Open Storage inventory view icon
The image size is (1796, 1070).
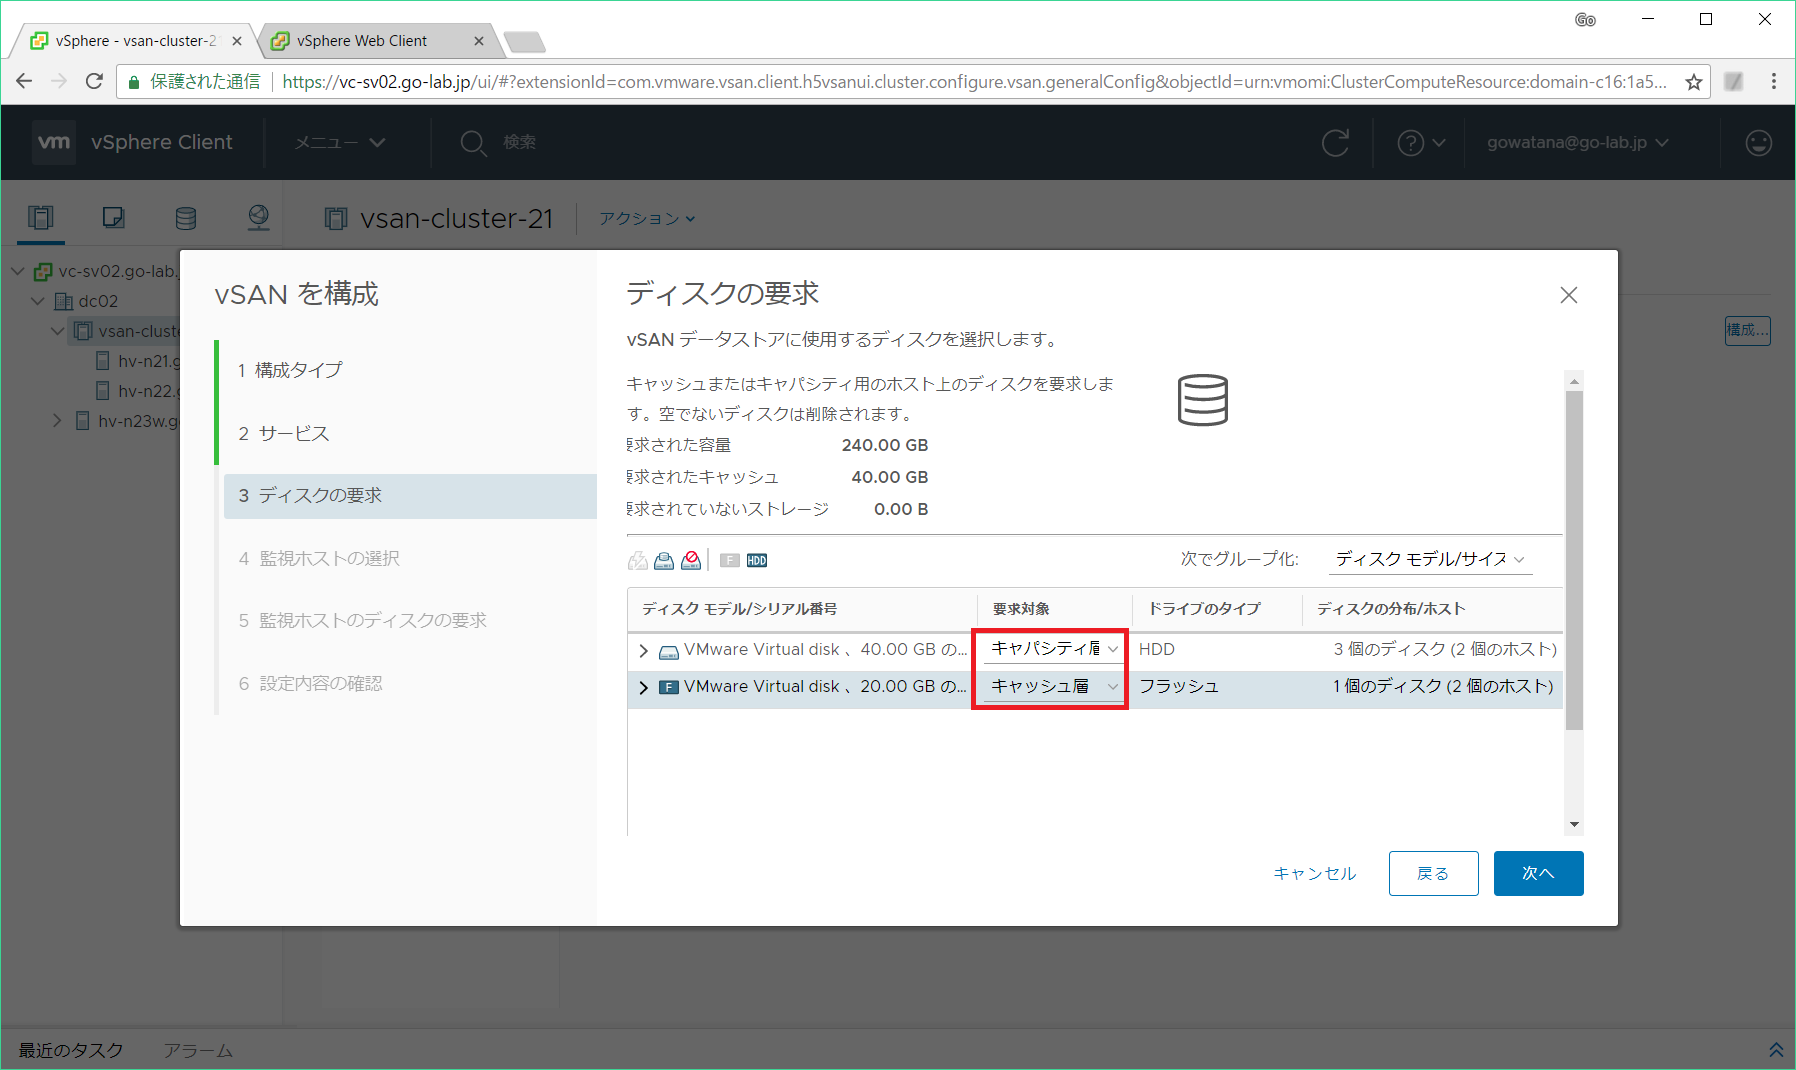[186, 218]
